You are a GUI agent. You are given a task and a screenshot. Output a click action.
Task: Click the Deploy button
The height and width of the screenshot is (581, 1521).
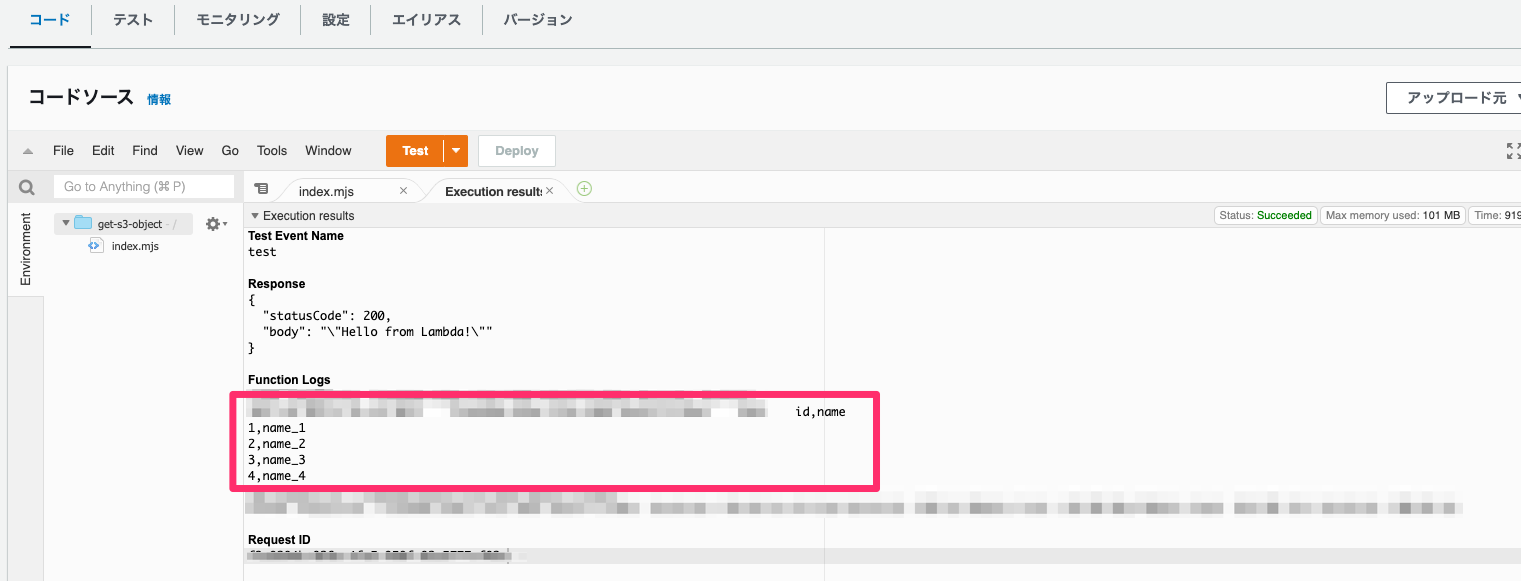(x=517, y=151)
